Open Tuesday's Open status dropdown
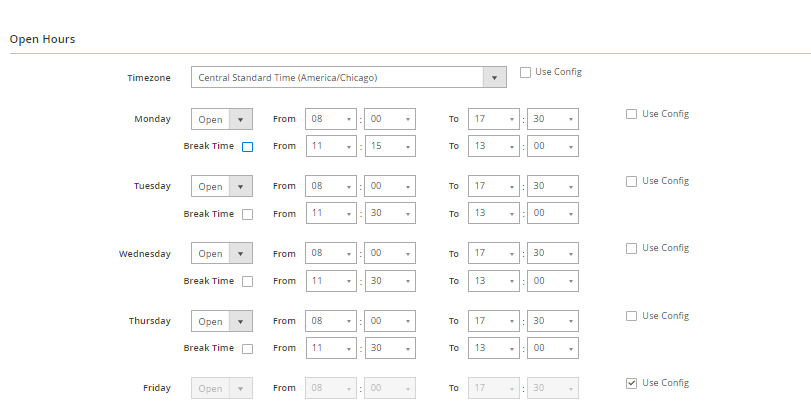Screen dimensions: 811x404 coord(221,186)
